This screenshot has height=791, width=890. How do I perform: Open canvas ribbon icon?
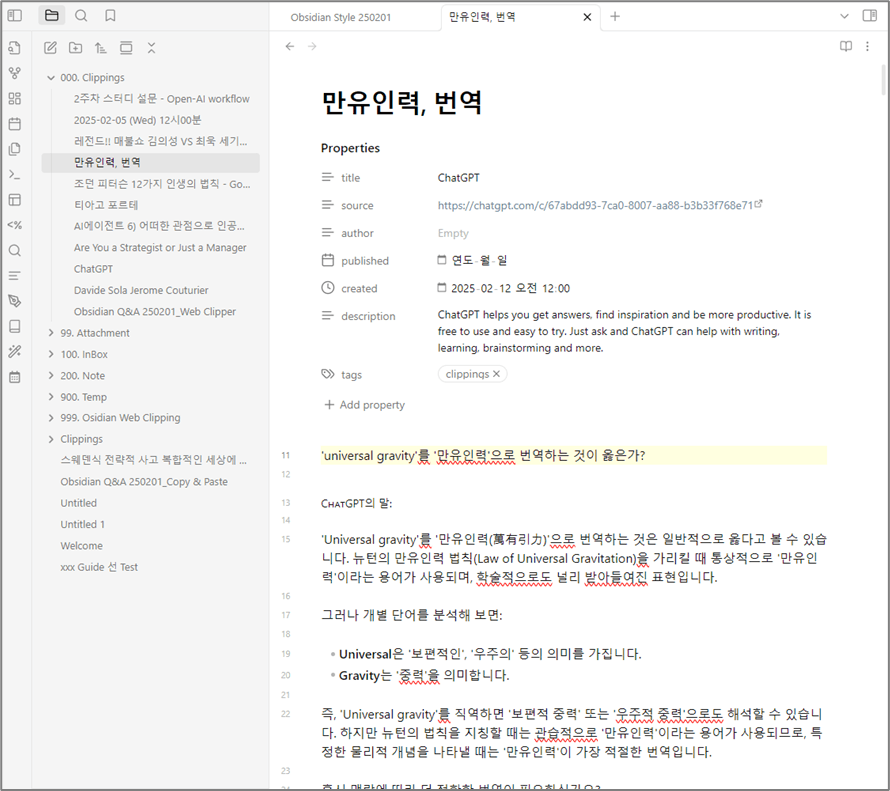15,99
